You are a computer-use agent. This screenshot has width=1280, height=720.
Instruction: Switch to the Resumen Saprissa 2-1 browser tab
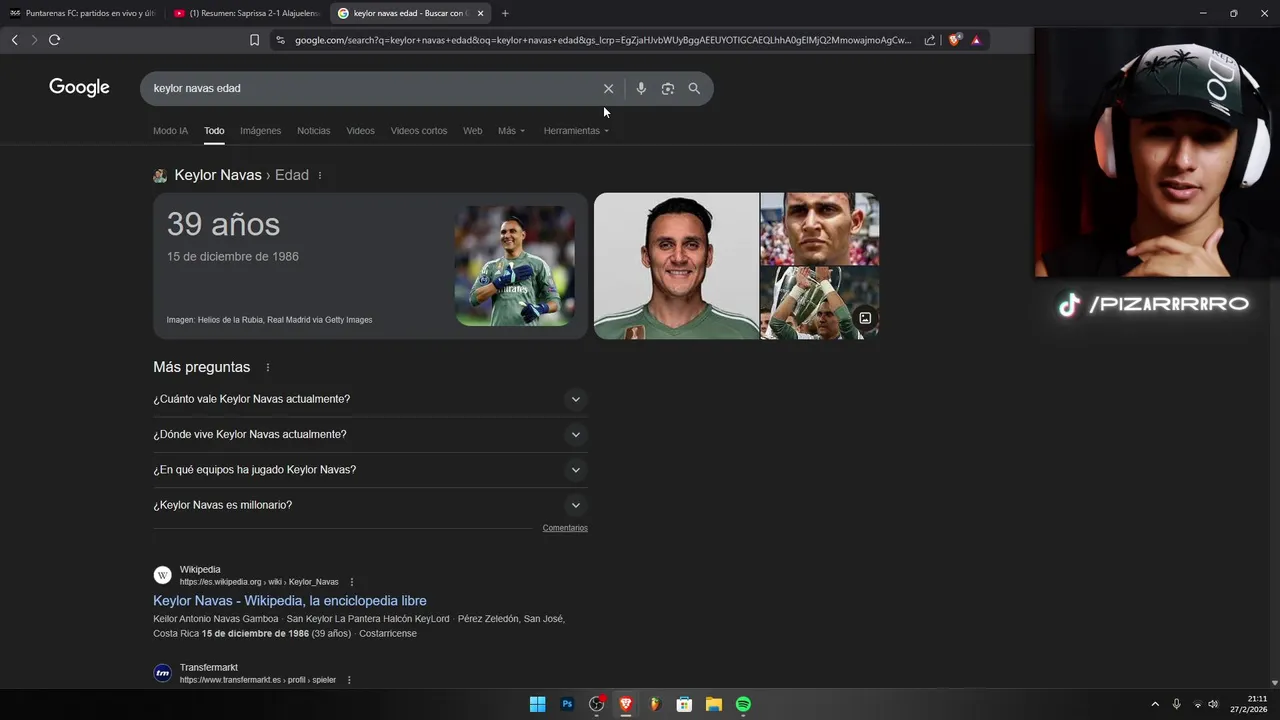pyautogui.click(x=247, y=13)
